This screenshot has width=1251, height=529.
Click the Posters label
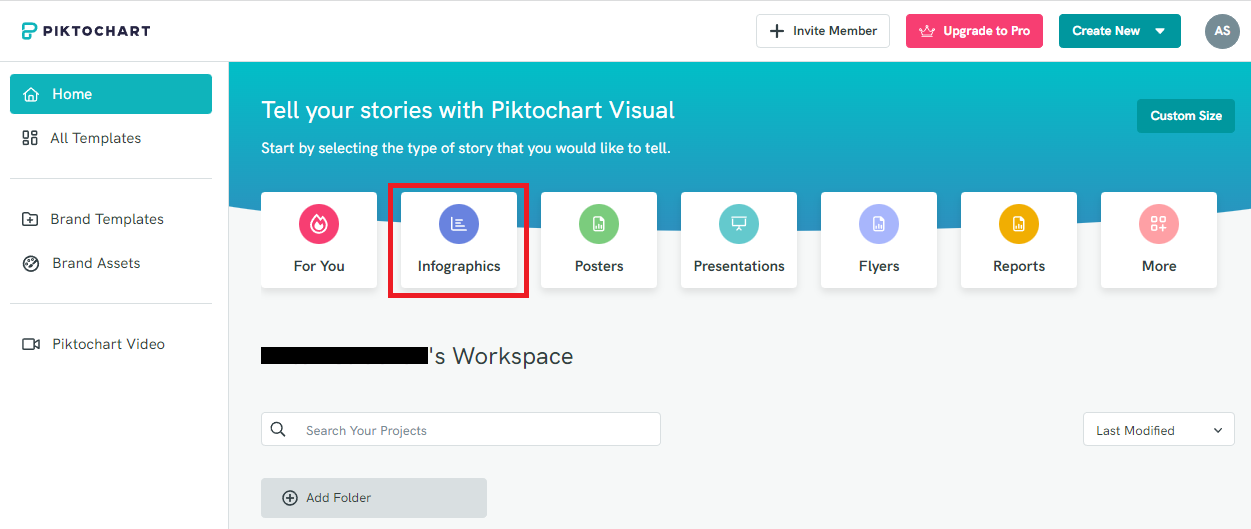pos(599,266)
